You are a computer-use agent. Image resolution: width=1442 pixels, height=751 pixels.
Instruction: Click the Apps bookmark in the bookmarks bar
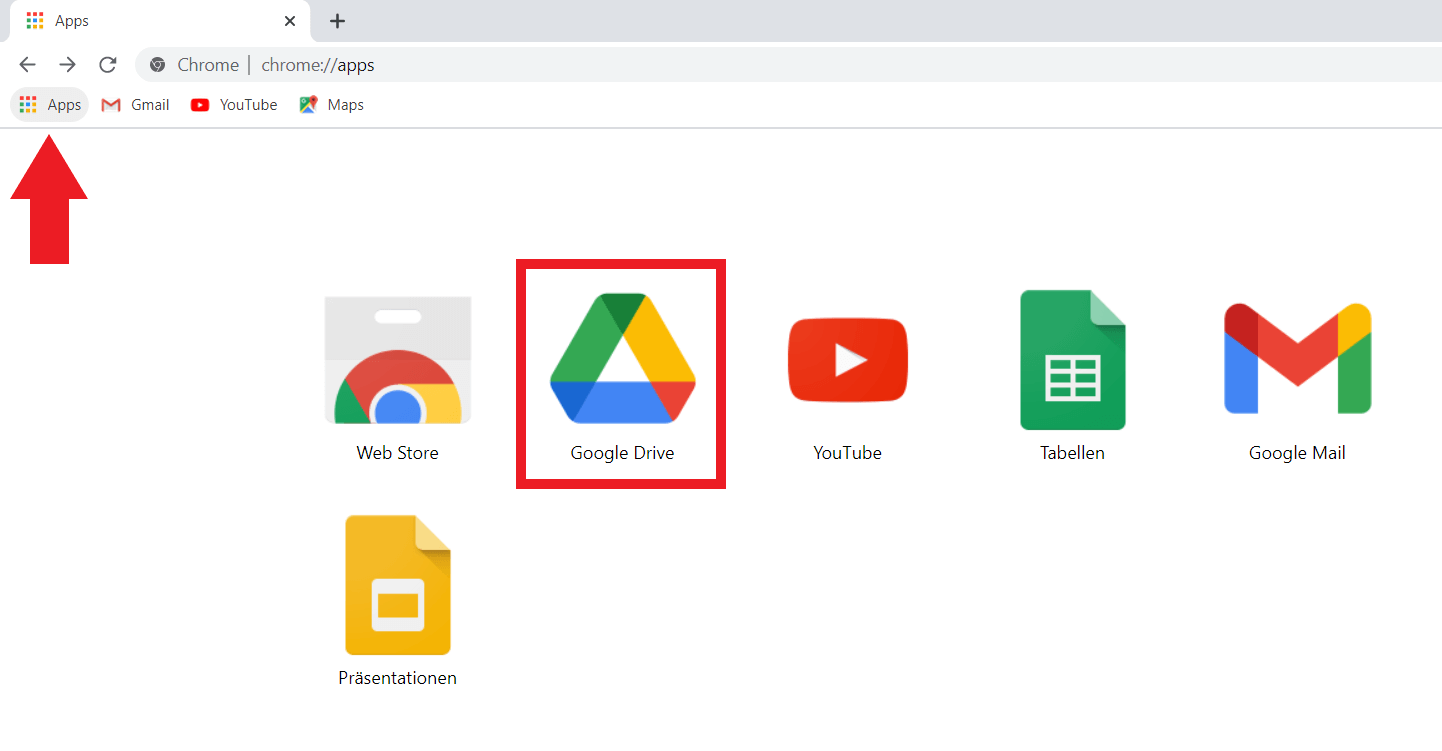coord(50,105)
